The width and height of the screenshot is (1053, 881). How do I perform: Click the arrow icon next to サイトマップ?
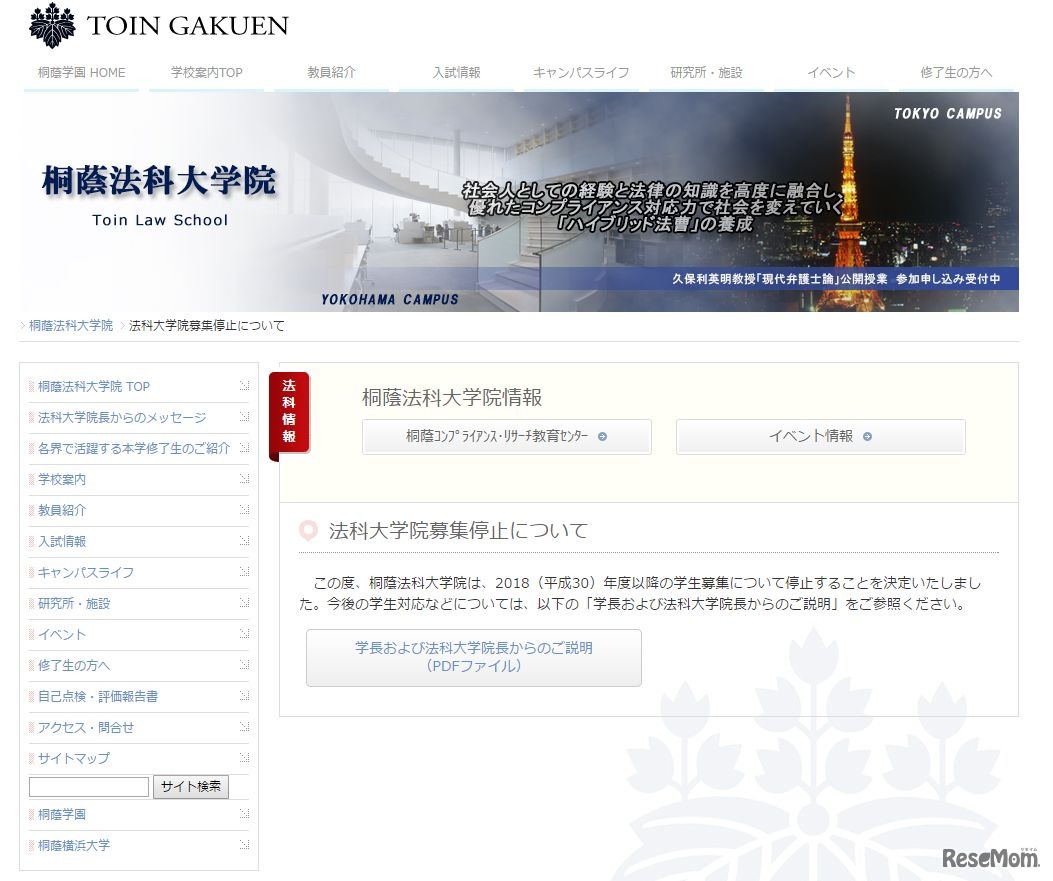(x=243, y=759)
